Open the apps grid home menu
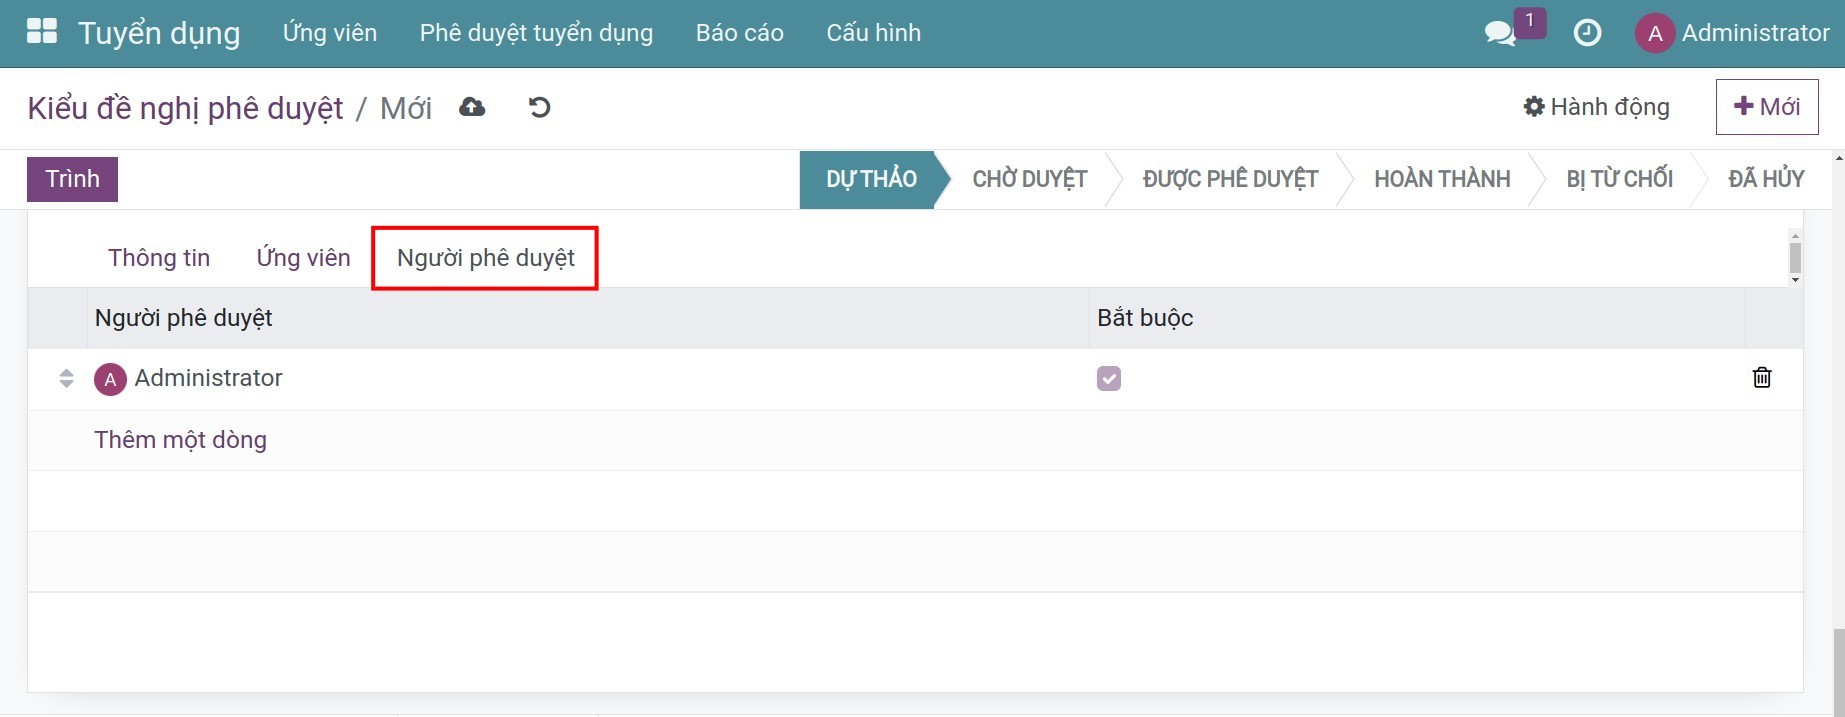 tap(42, 32)
